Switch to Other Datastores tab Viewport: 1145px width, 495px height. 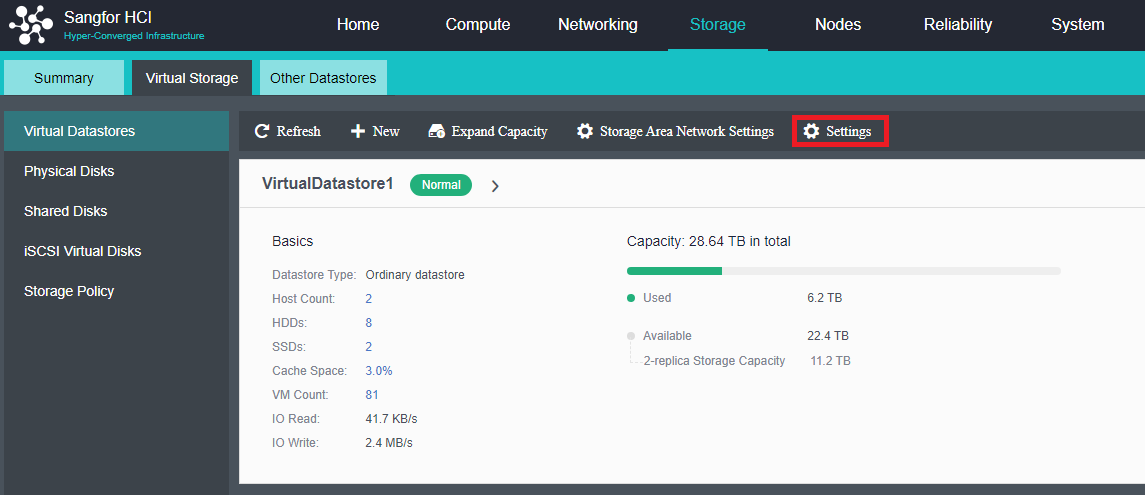click(x=323, y=78)
